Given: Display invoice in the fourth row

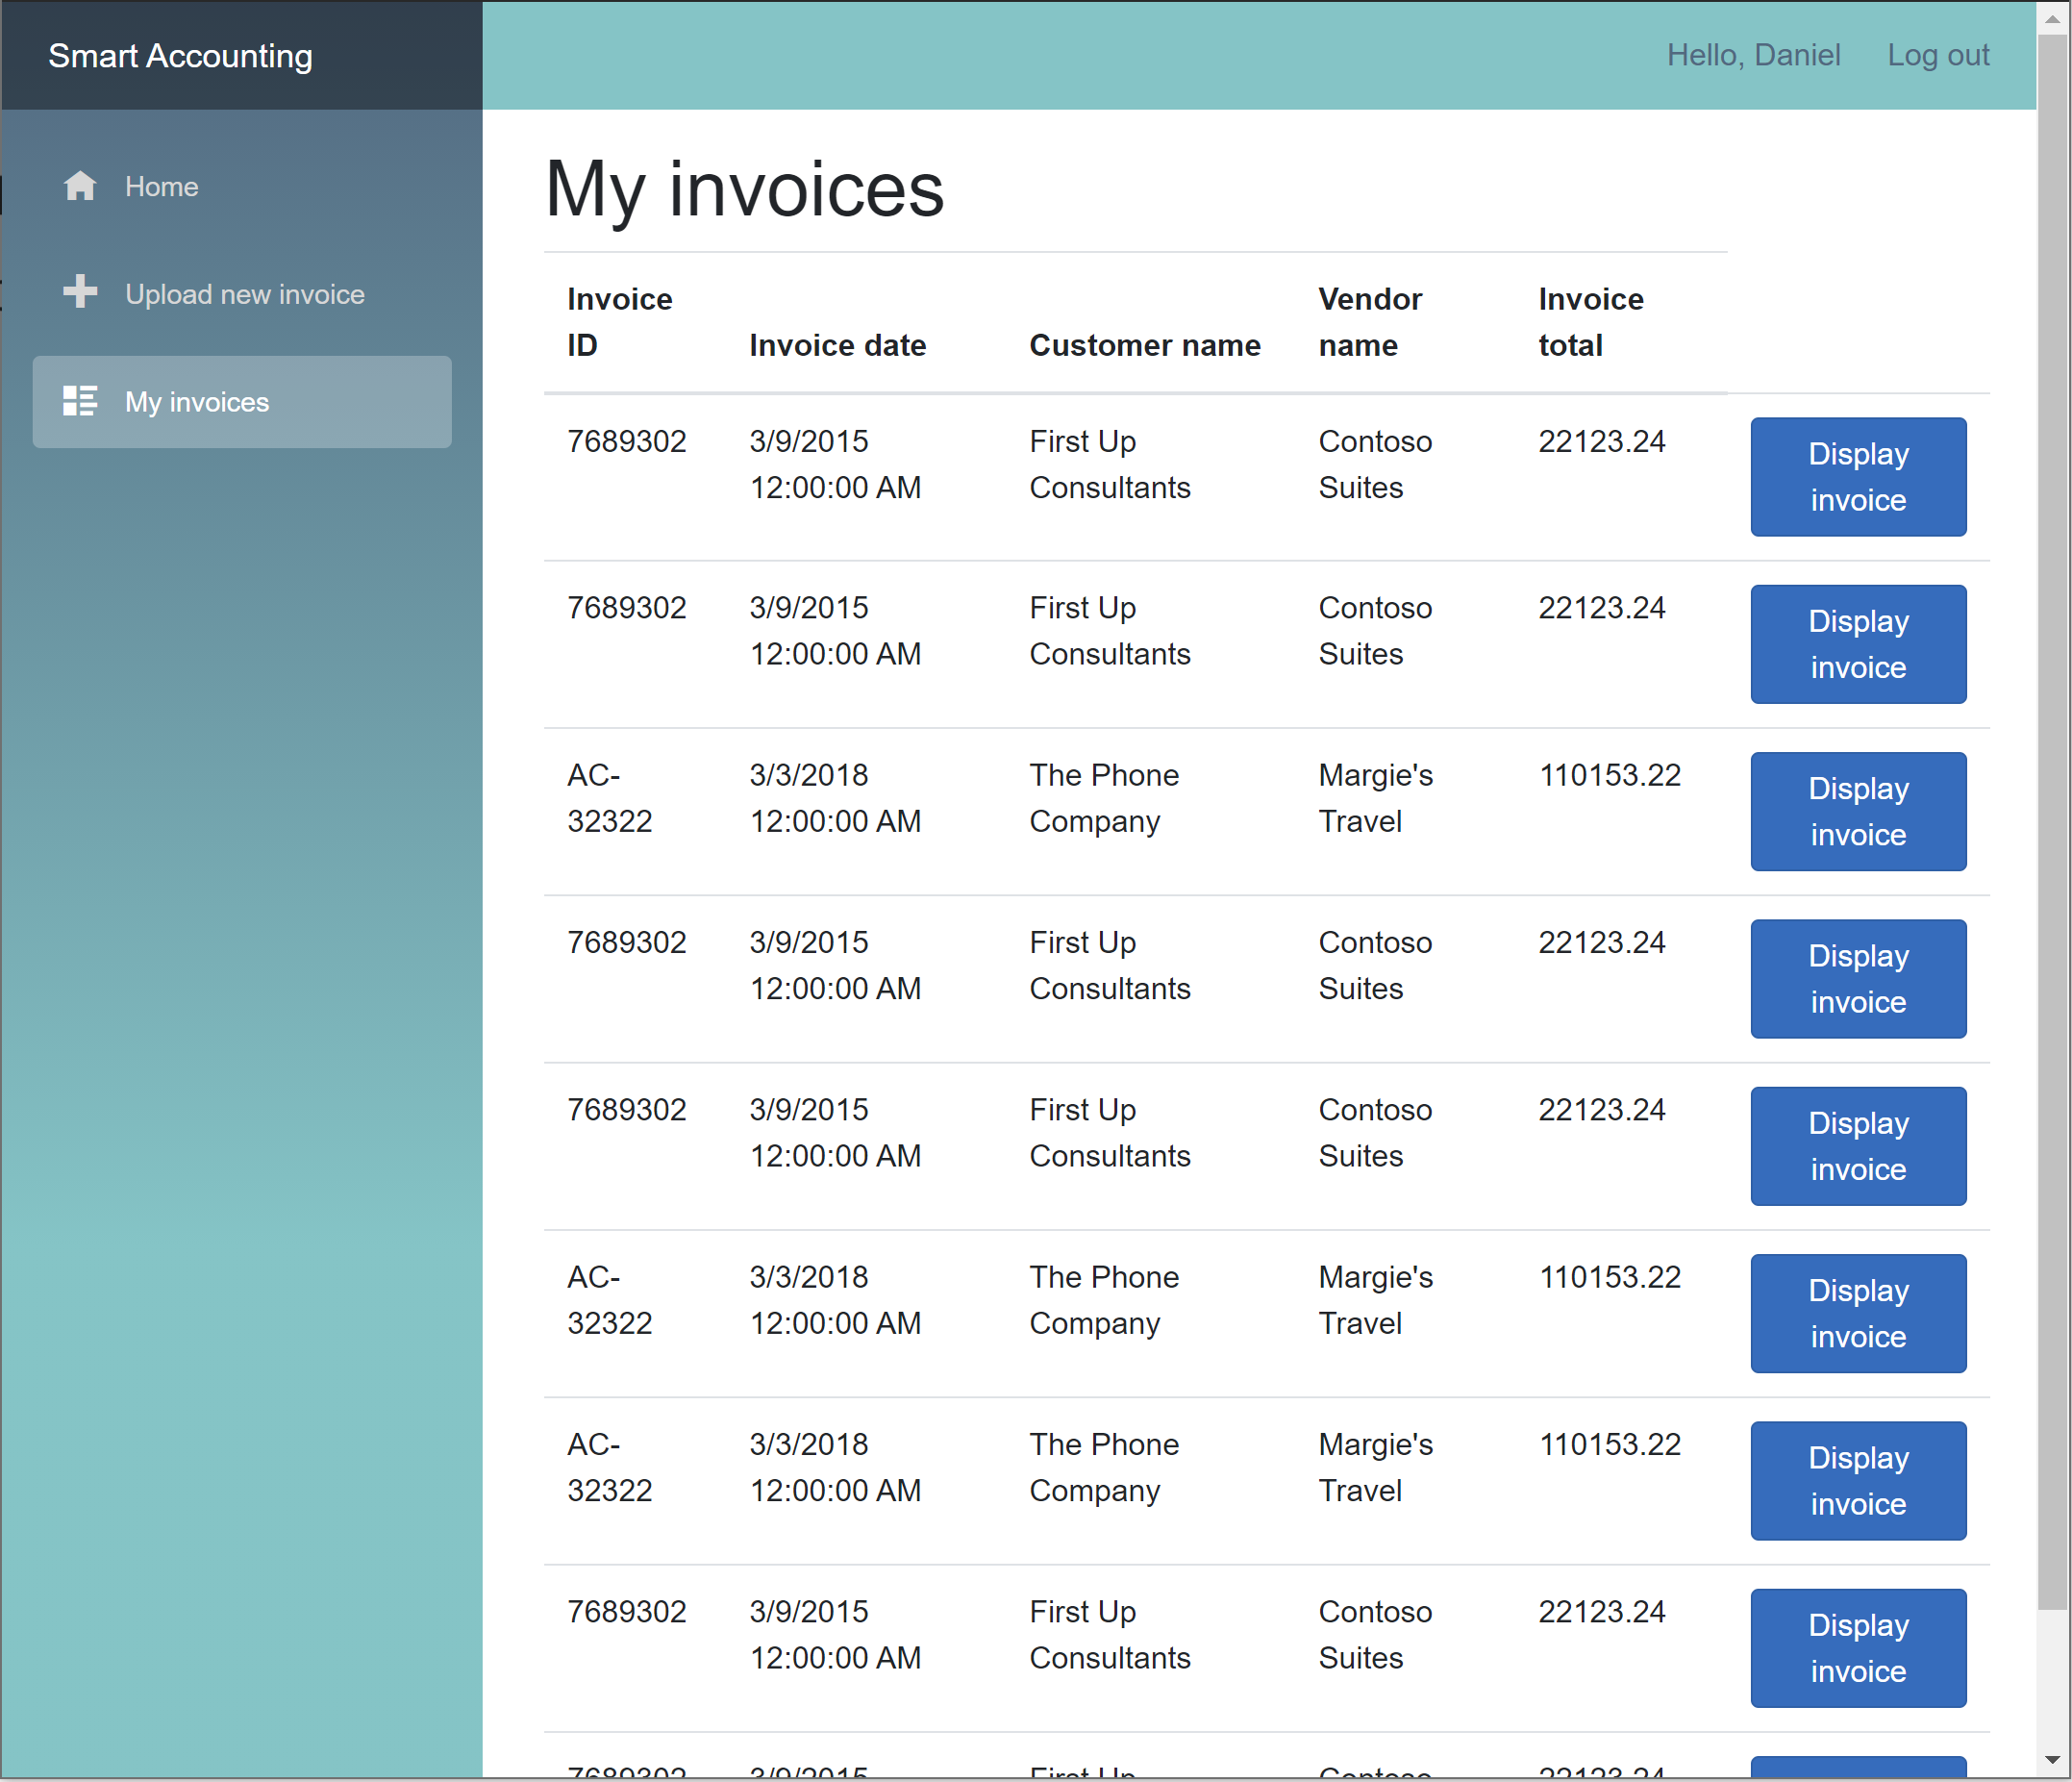Looking at the screenshot, I should point(1857,978).
